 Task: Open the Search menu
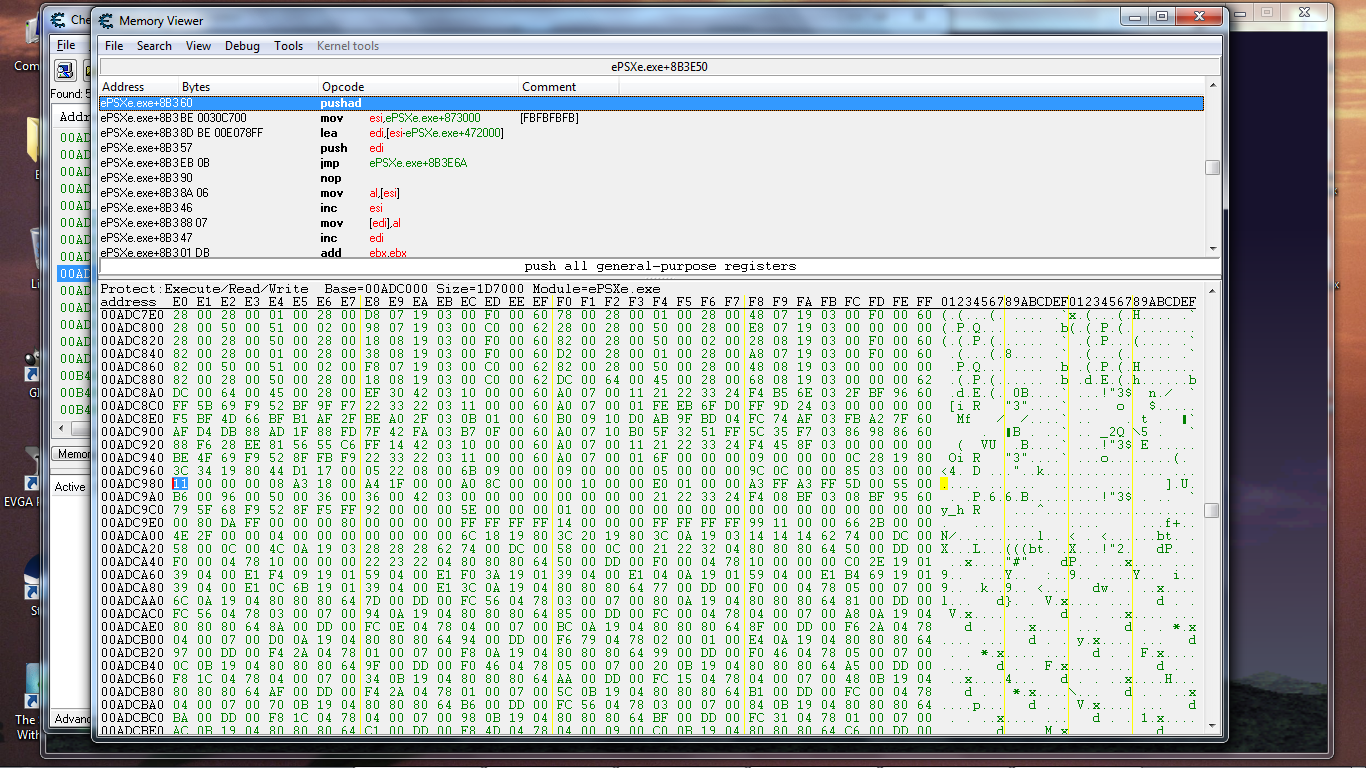click(x=154, y=46)
